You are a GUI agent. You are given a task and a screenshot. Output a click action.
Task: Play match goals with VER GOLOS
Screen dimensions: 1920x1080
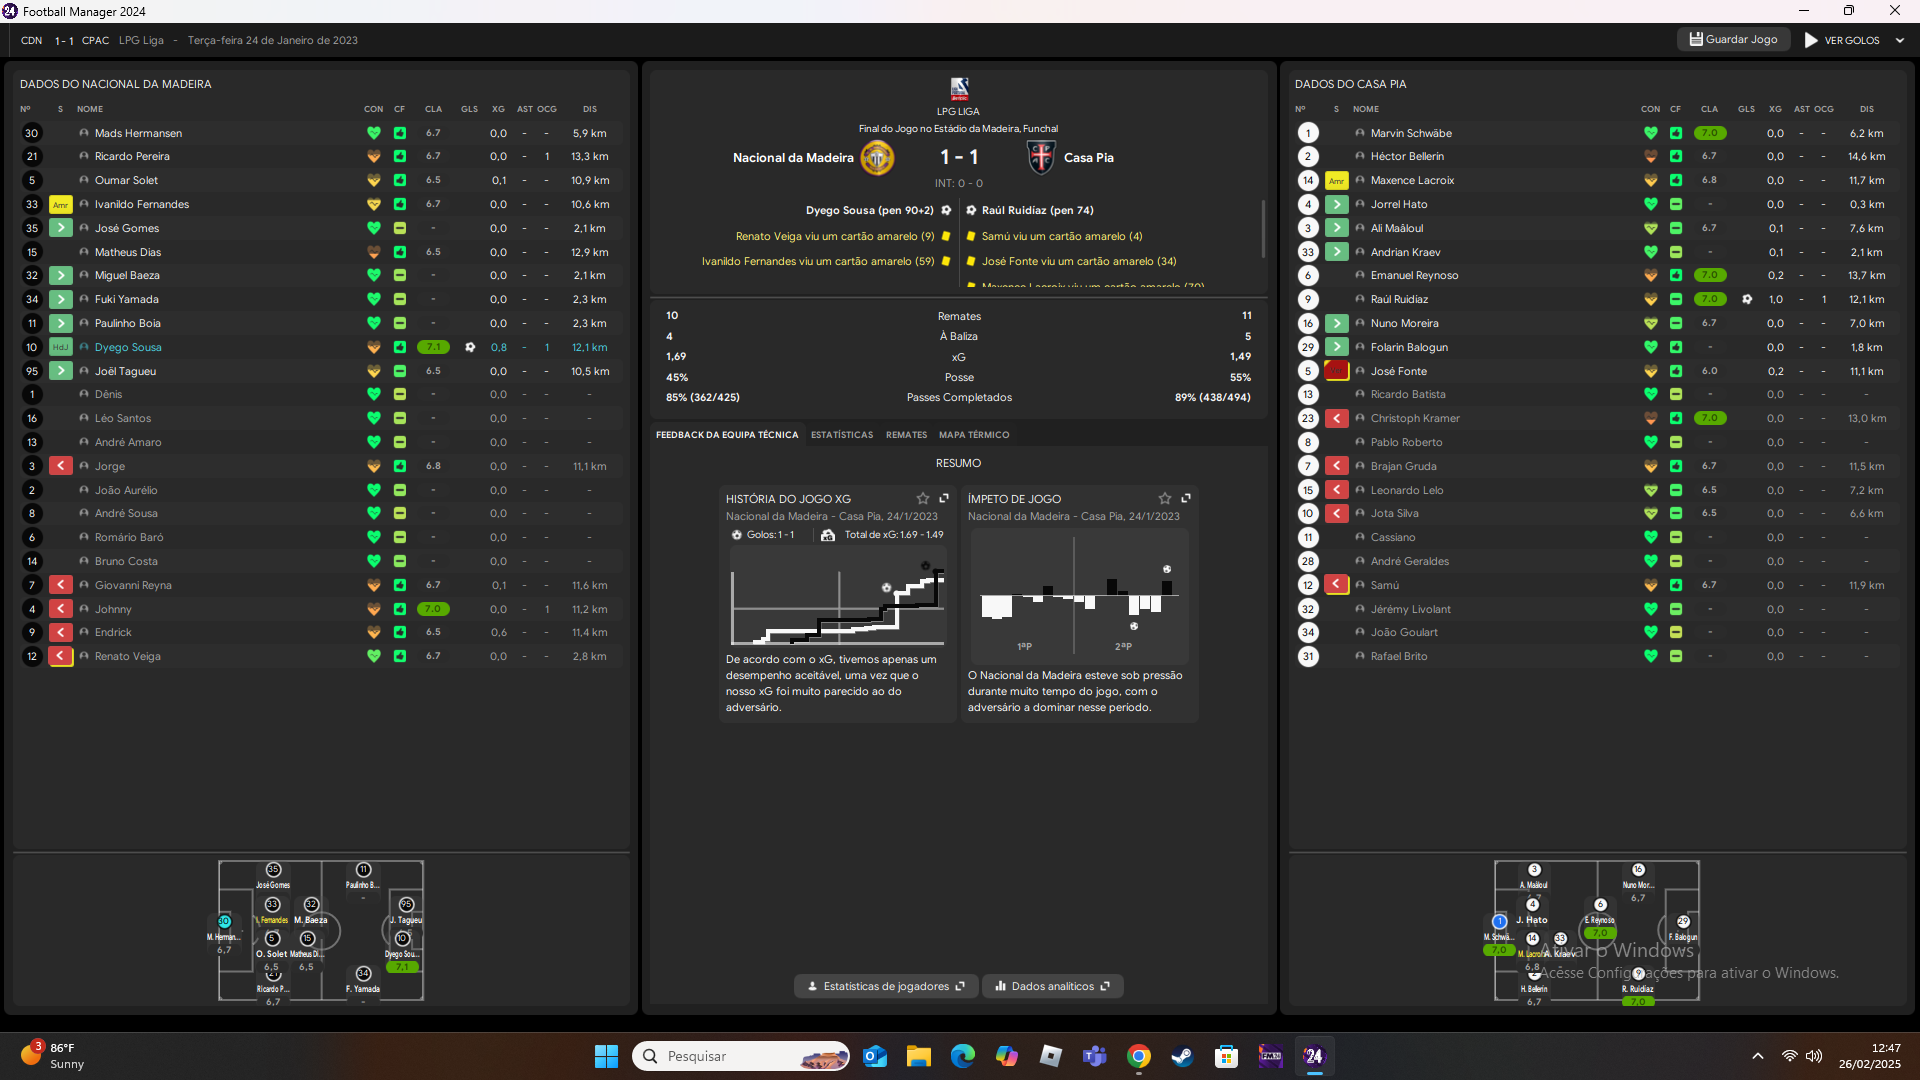point(1842,40)
